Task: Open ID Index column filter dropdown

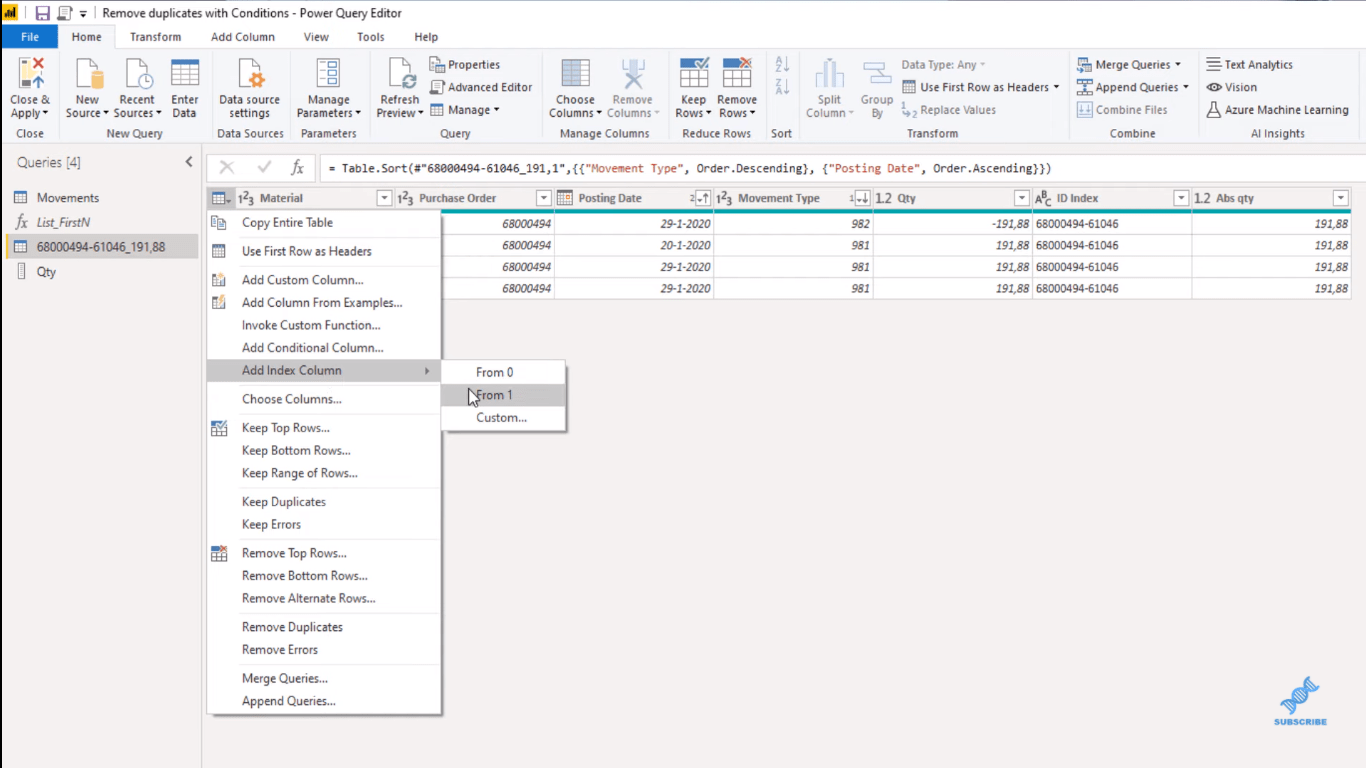Action: pyautogui.click(x=1181, y=198)
